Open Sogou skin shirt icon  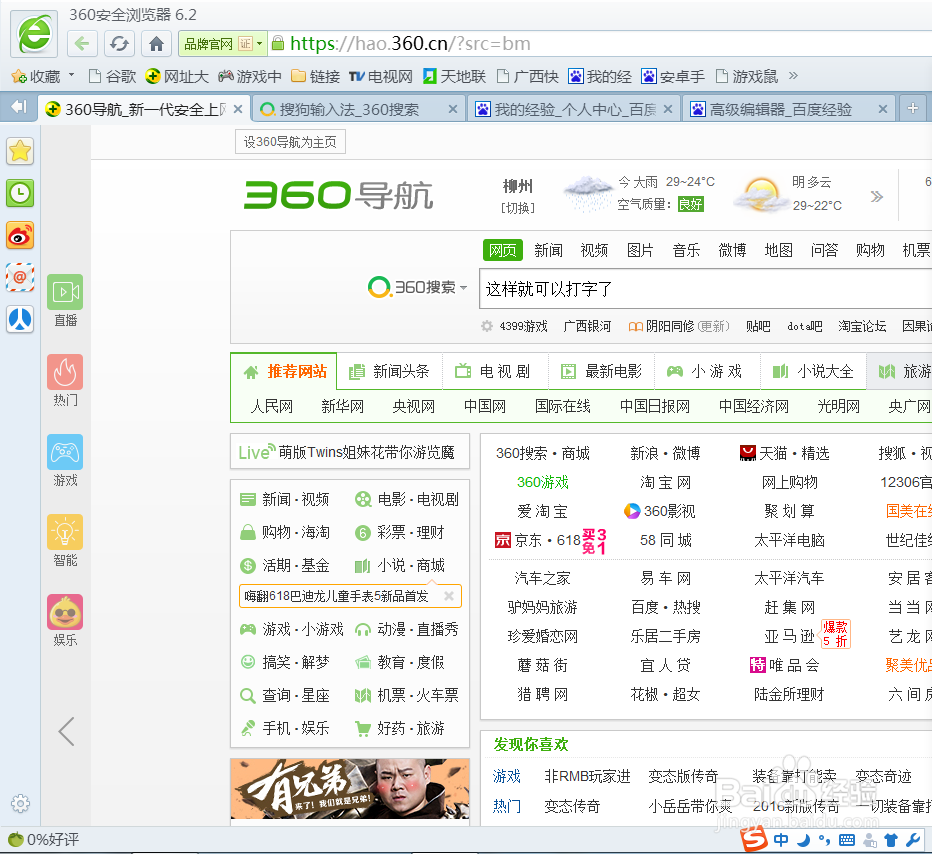890,840
